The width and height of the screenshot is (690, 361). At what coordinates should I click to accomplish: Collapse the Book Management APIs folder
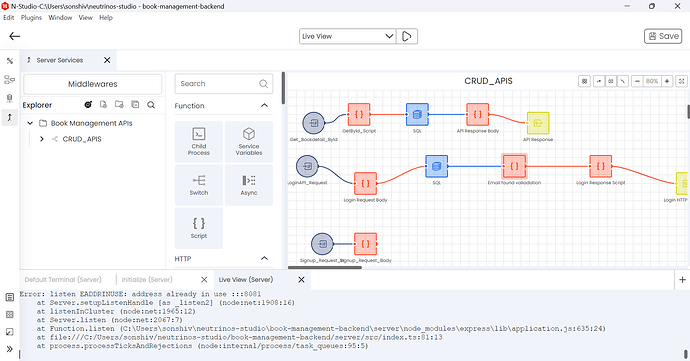30,123
